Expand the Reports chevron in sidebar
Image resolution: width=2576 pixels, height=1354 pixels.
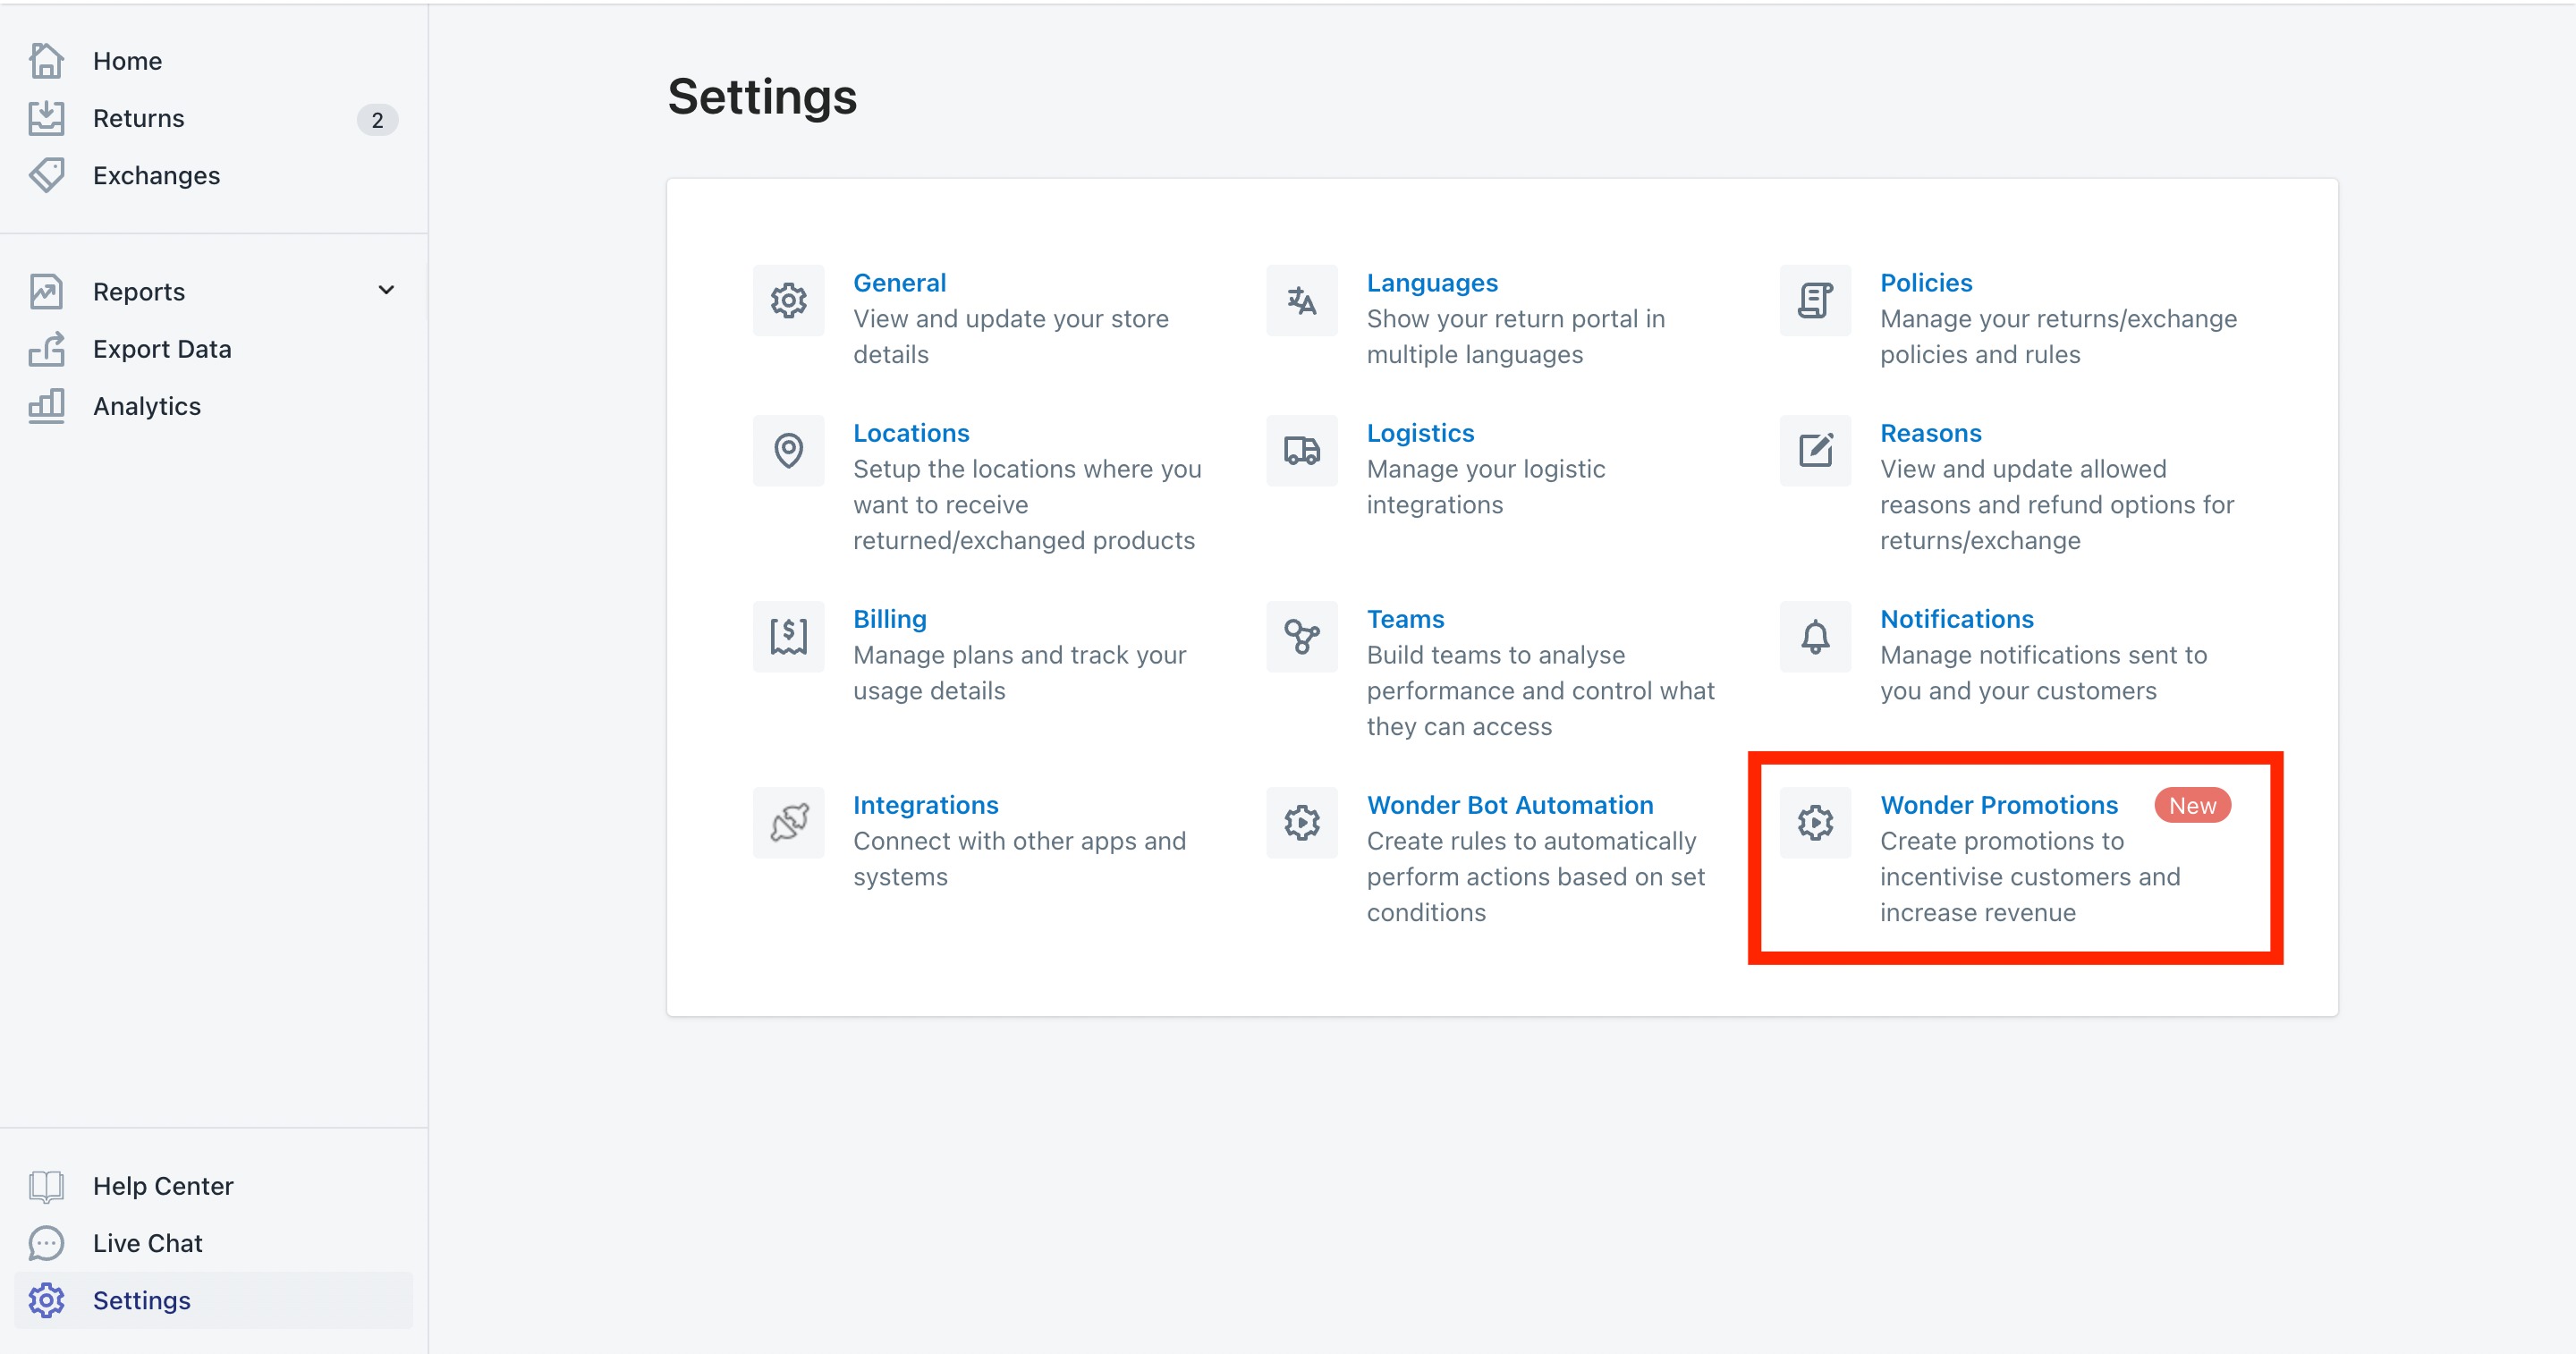point(386,290)
